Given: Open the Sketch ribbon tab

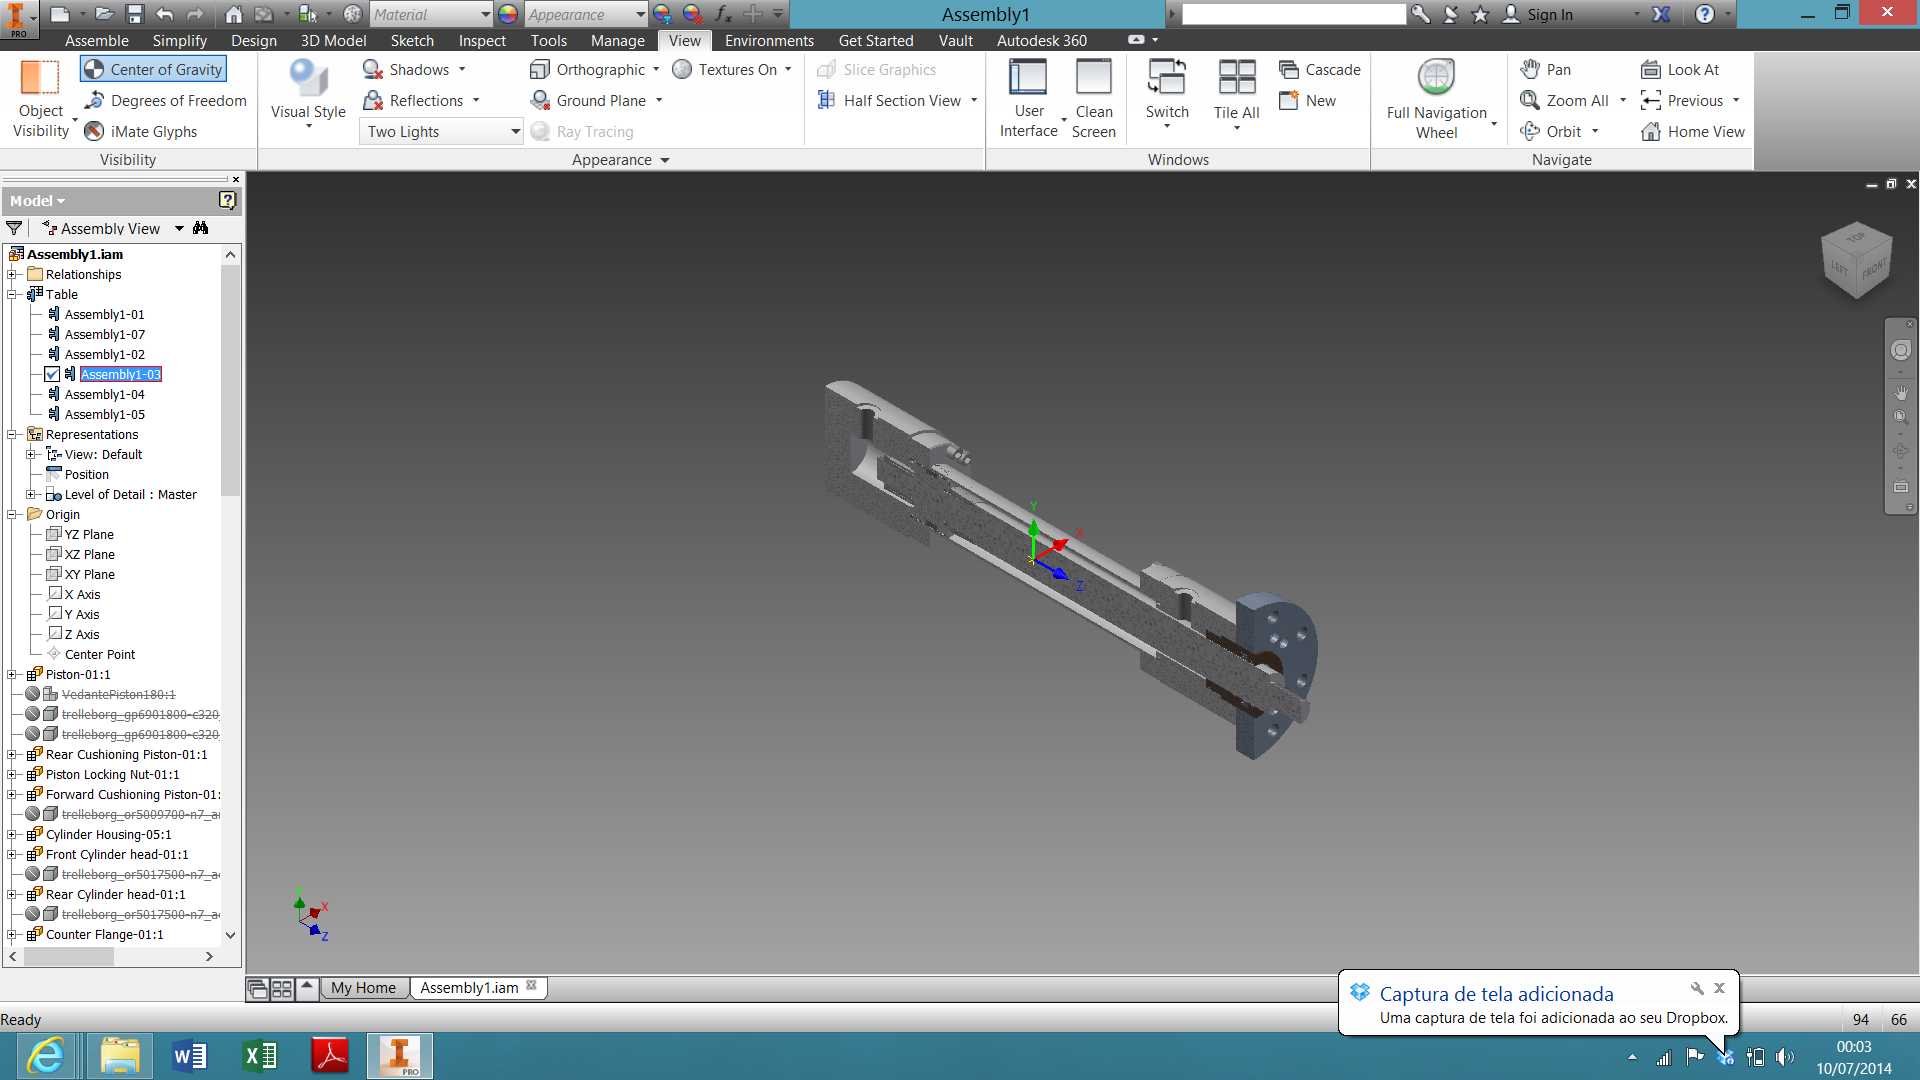Looking at the screenshot, I should click(412, 40).
